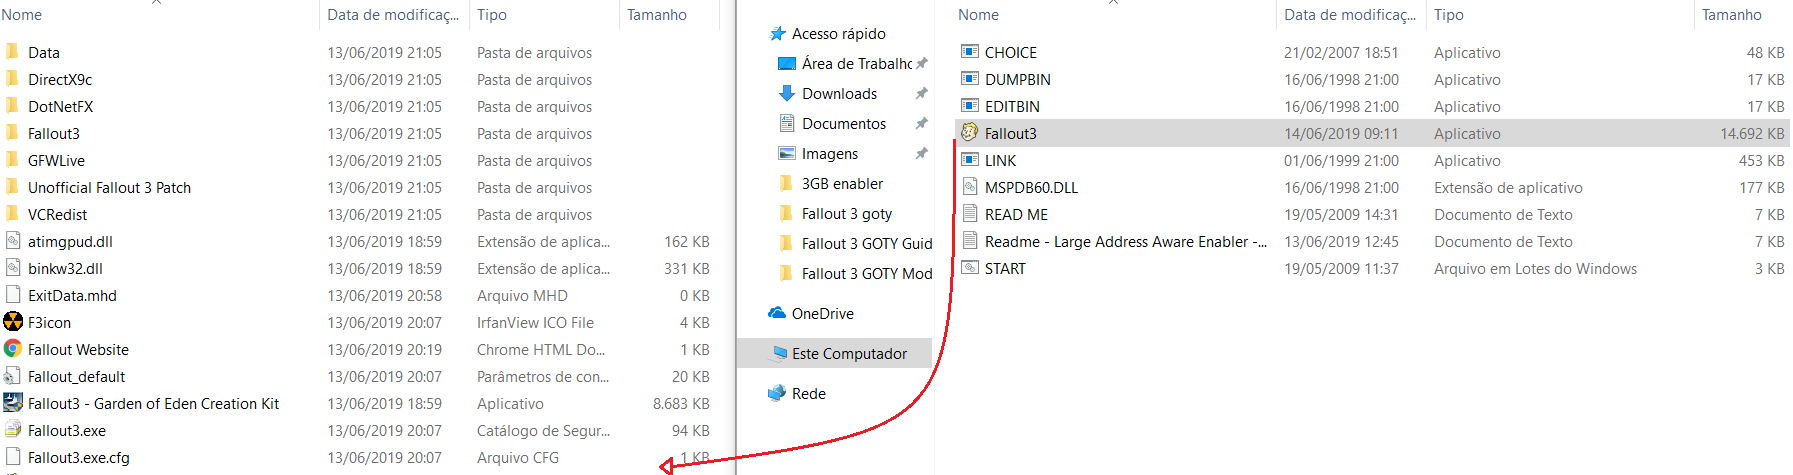Select Readme - Large Address Aware Enabler file
Screen dimensions: 1793x475
[1126, 241]
